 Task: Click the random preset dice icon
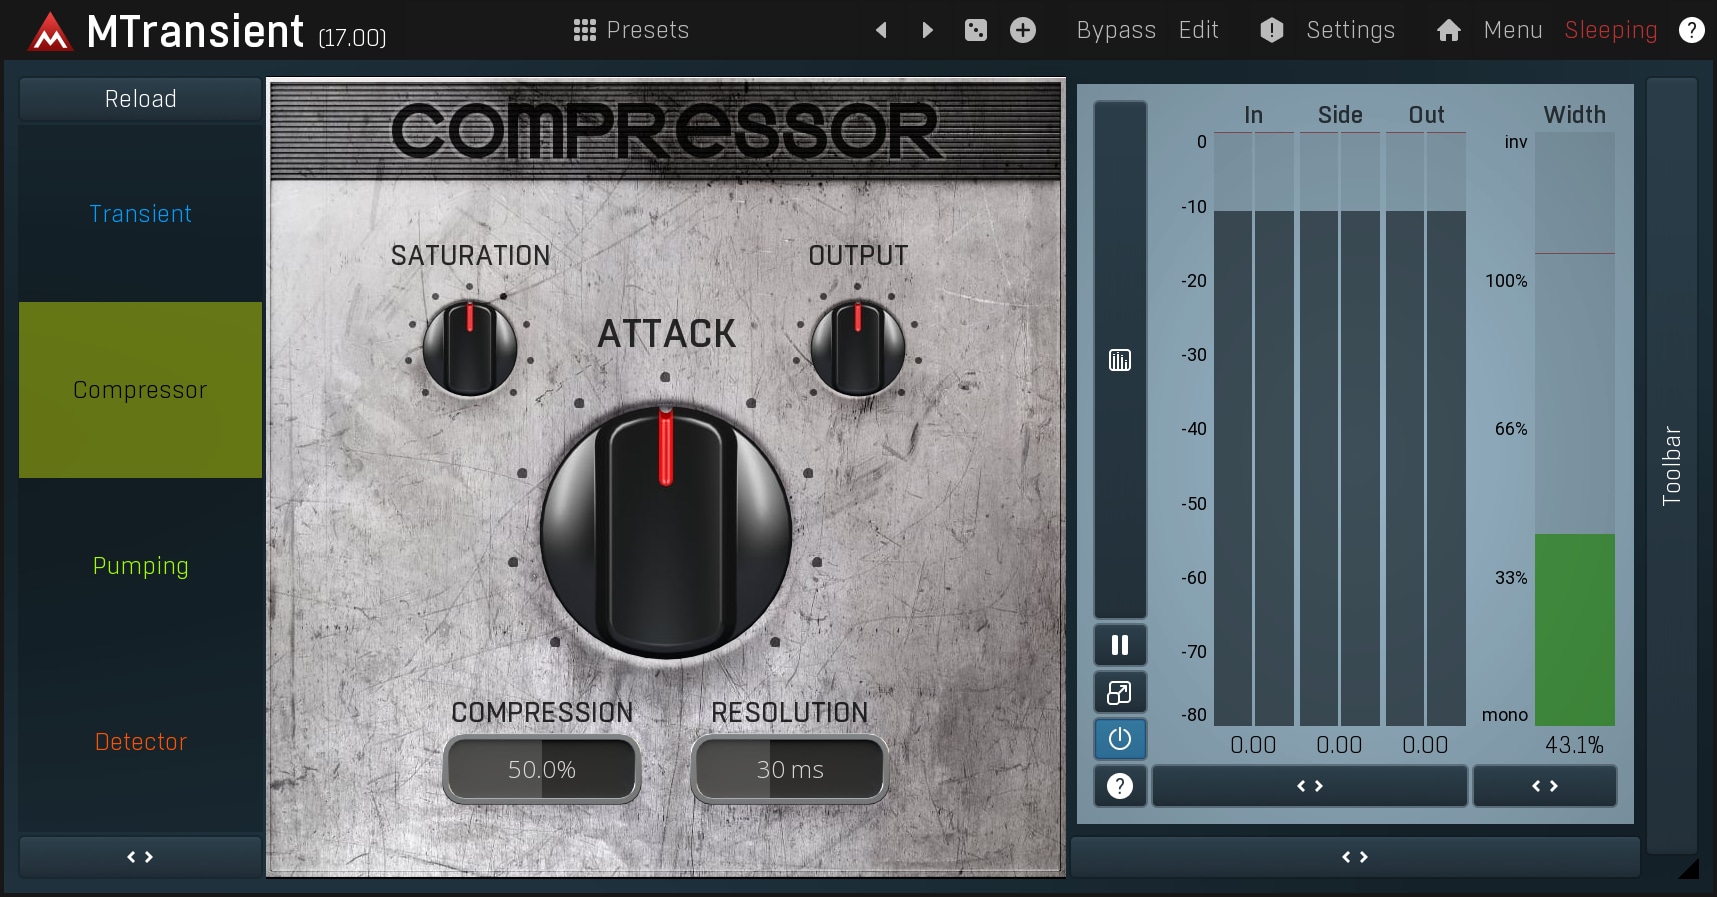[x=975, y=30]
